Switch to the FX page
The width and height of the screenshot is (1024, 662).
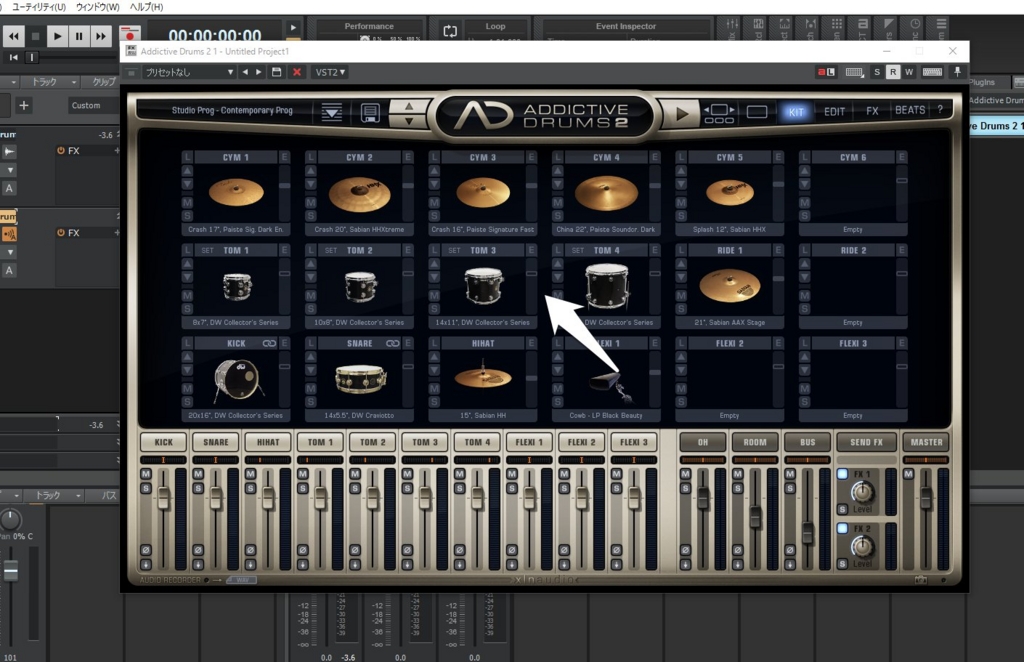click(872, 111)
